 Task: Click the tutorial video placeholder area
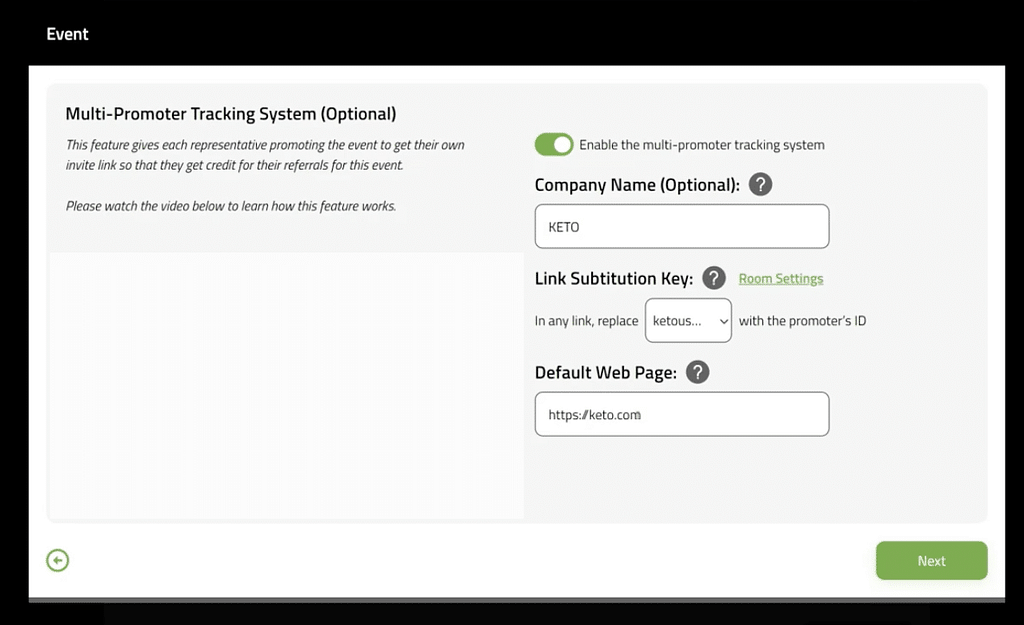click(286, 385)
